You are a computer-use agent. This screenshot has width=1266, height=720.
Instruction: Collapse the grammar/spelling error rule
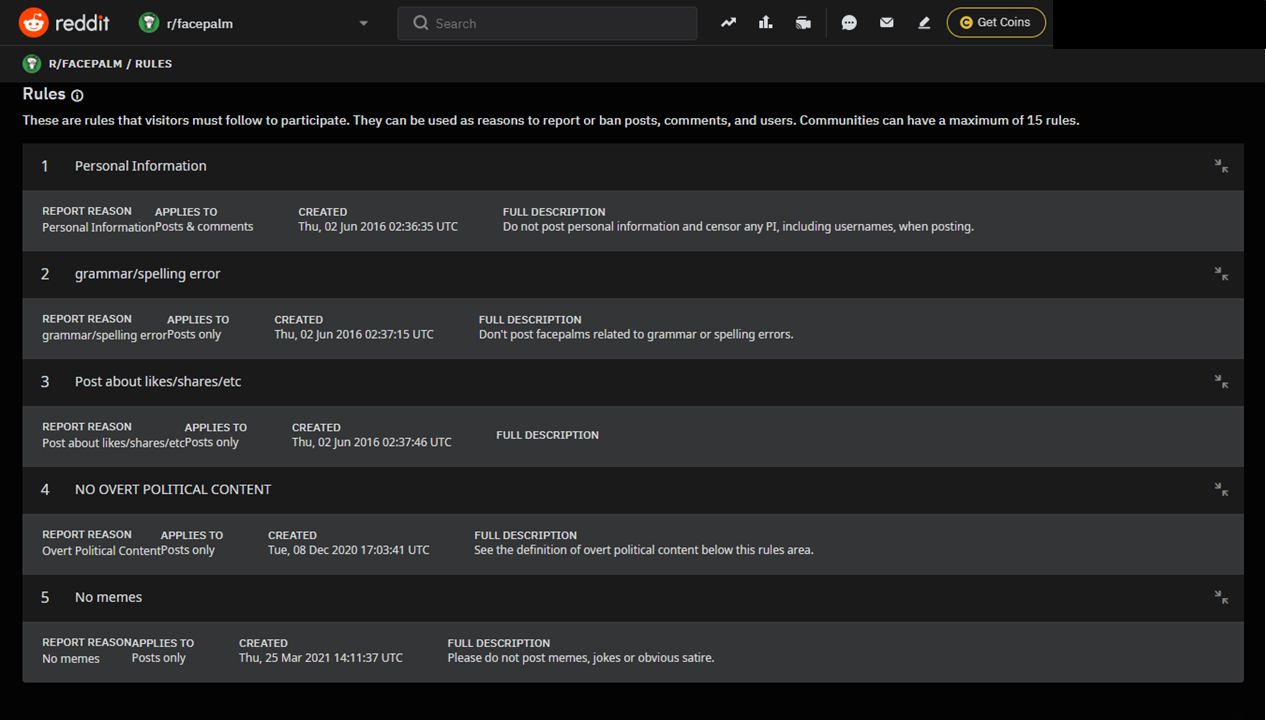point(1221,274)
